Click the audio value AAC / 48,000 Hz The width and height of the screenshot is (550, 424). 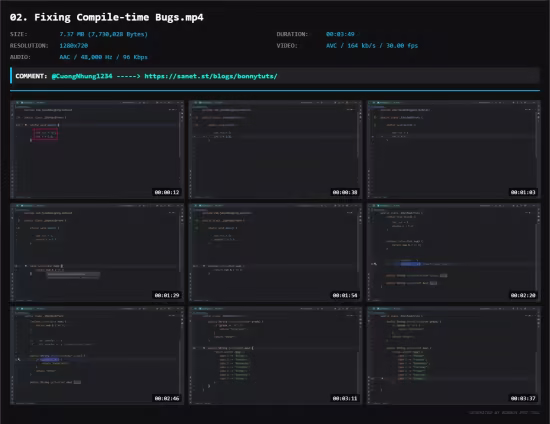point(103,57)
